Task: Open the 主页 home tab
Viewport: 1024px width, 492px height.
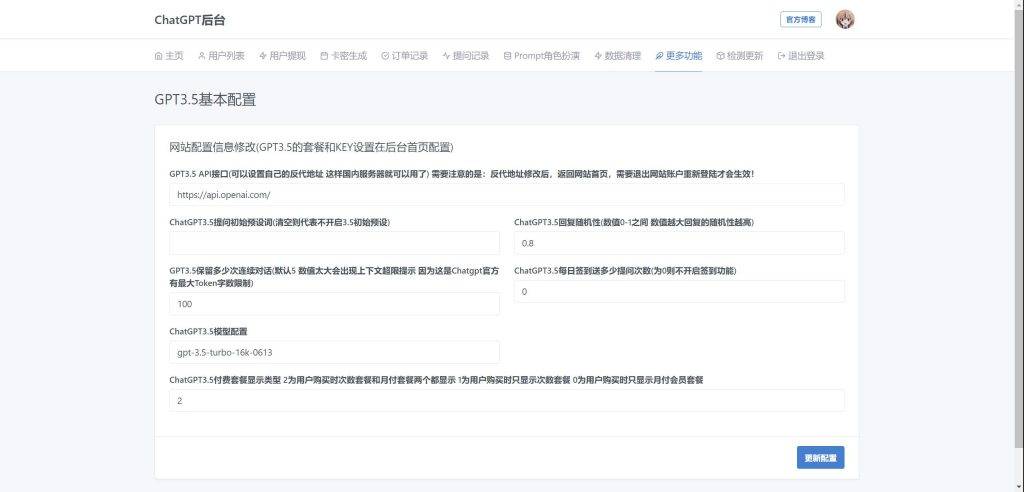Action: tap(169, 56)
